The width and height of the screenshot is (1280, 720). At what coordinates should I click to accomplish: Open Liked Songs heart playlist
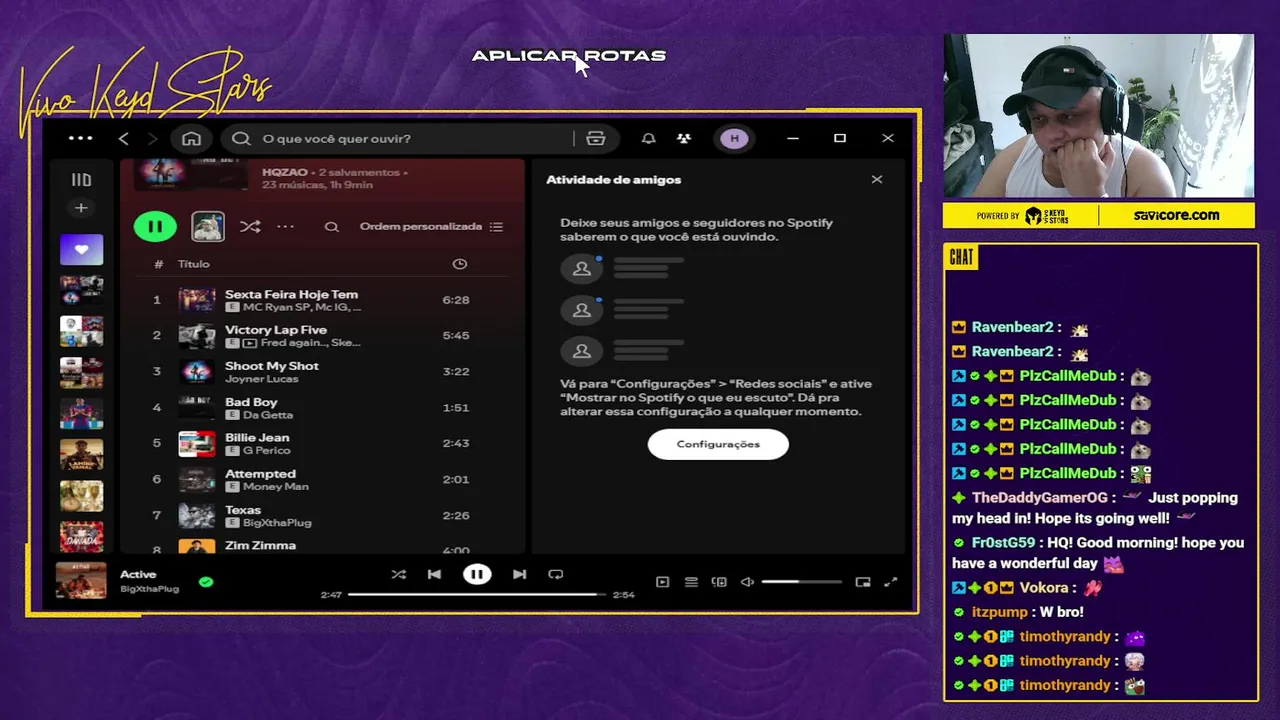tap(81, 250)
